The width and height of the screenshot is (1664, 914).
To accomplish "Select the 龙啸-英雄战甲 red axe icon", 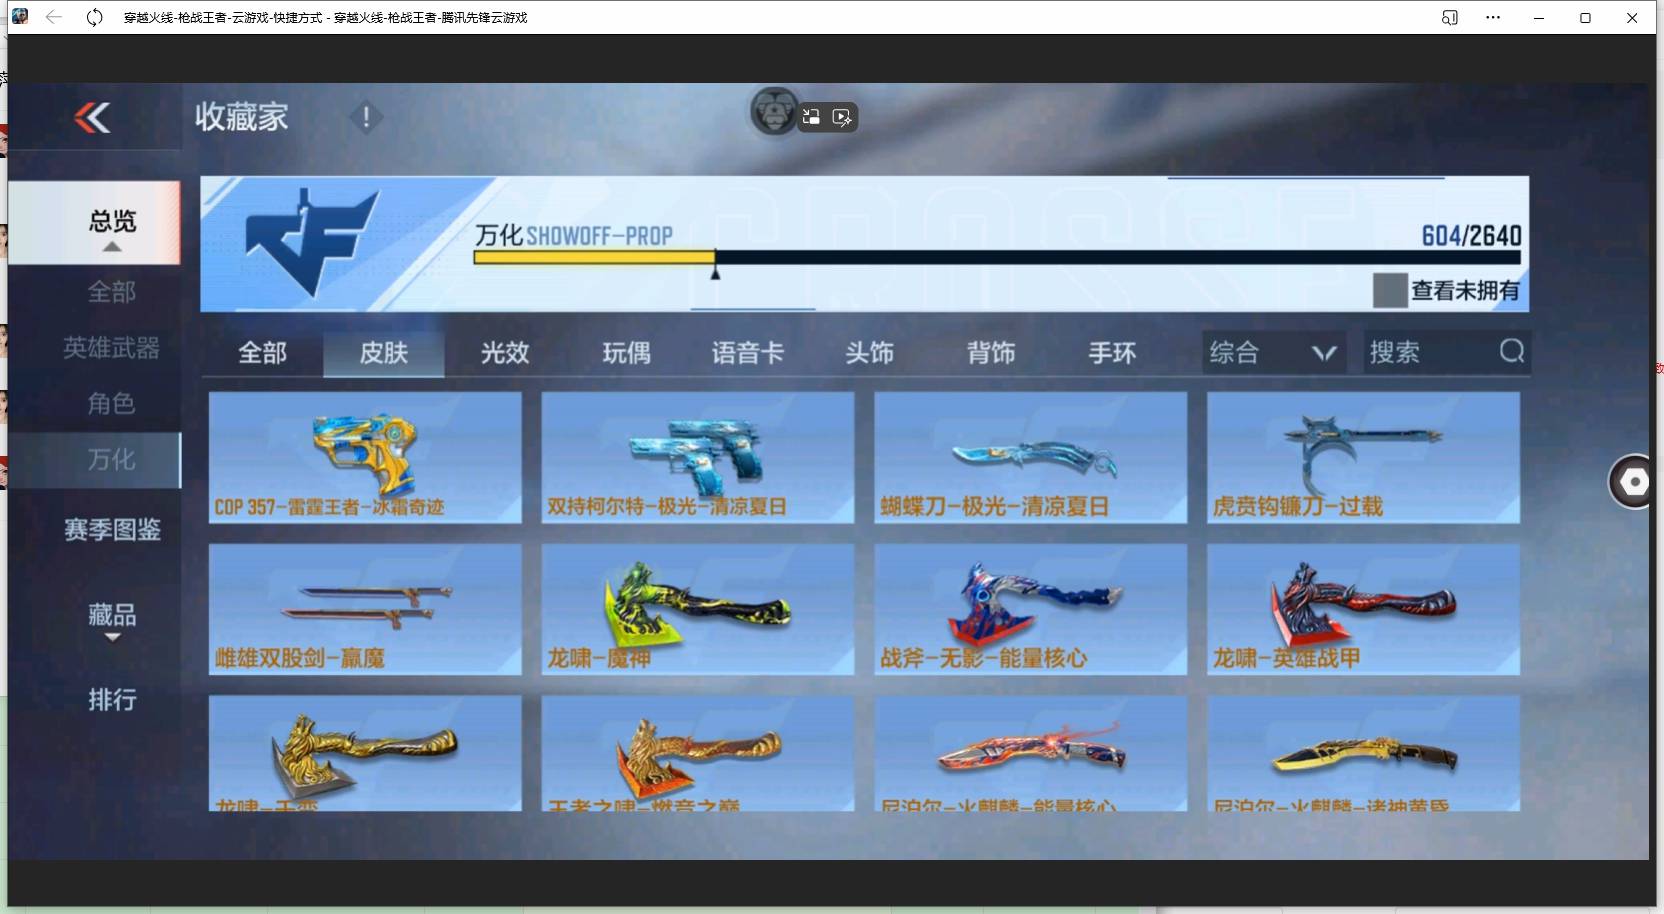I will point(1362,605).
